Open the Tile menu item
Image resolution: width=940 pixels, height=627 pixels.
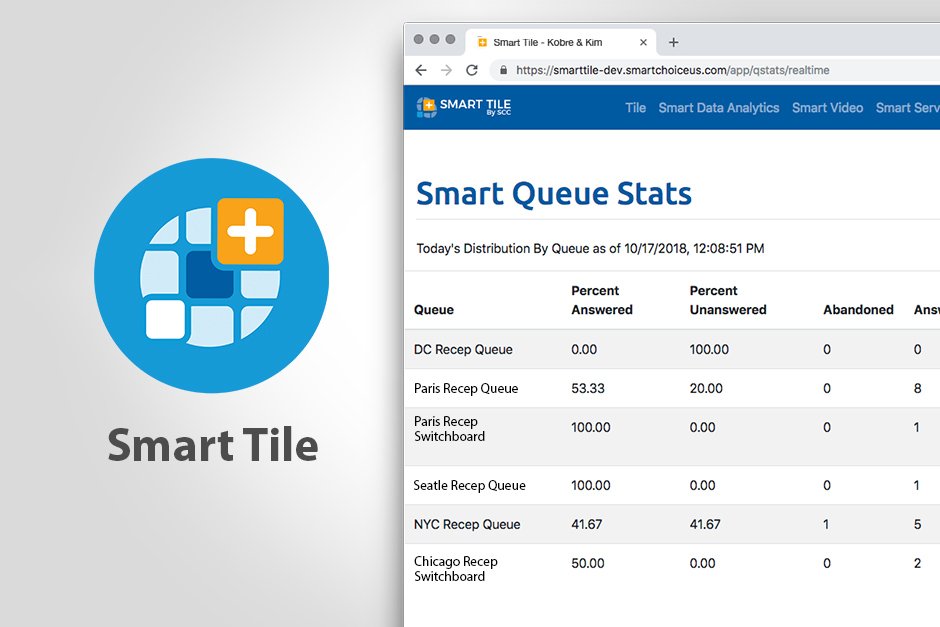635,108
